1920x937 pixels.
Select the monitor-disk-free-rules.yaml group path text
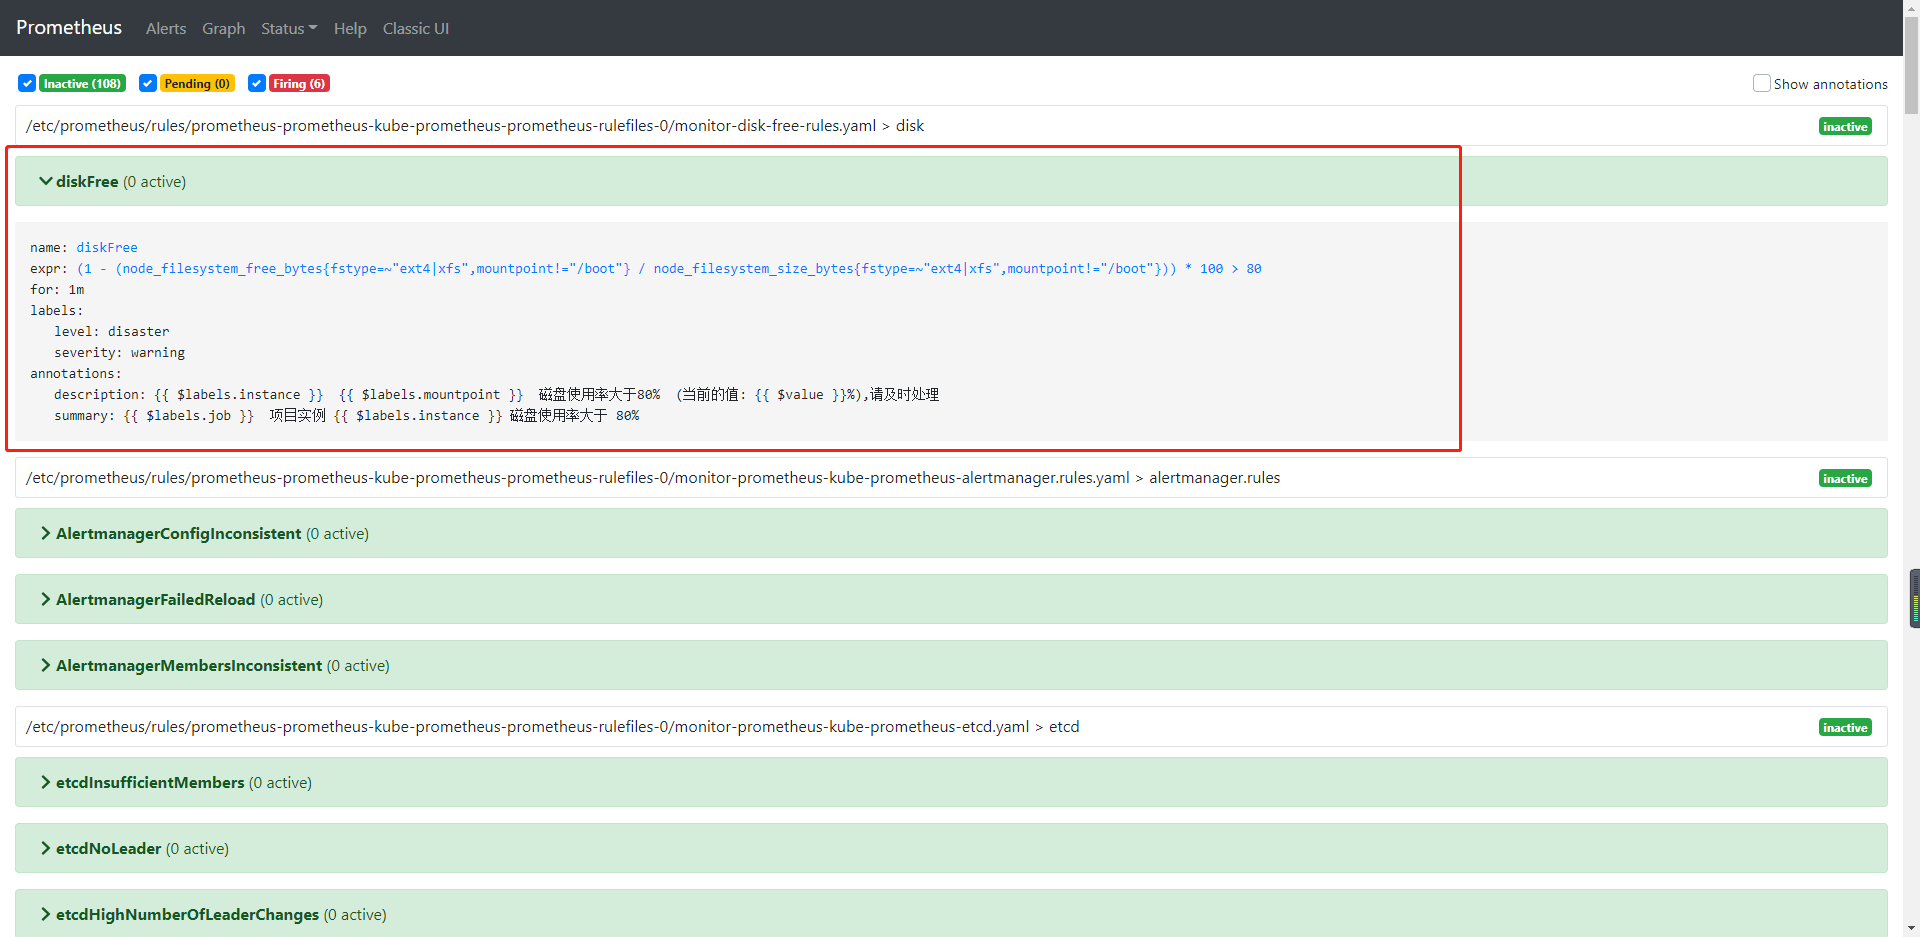click(x=475, y=125)
